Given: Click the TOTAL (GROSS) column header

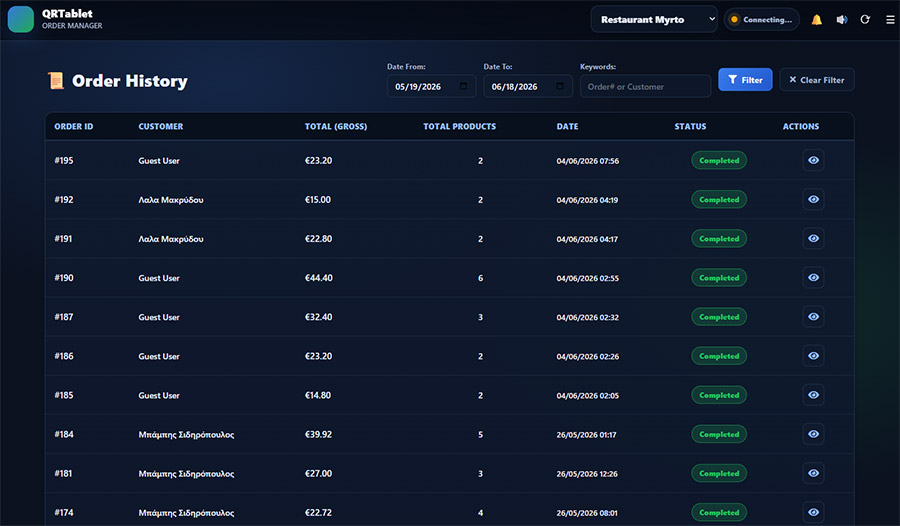Looking at the screenshot, I should click(x=336, y=126).
